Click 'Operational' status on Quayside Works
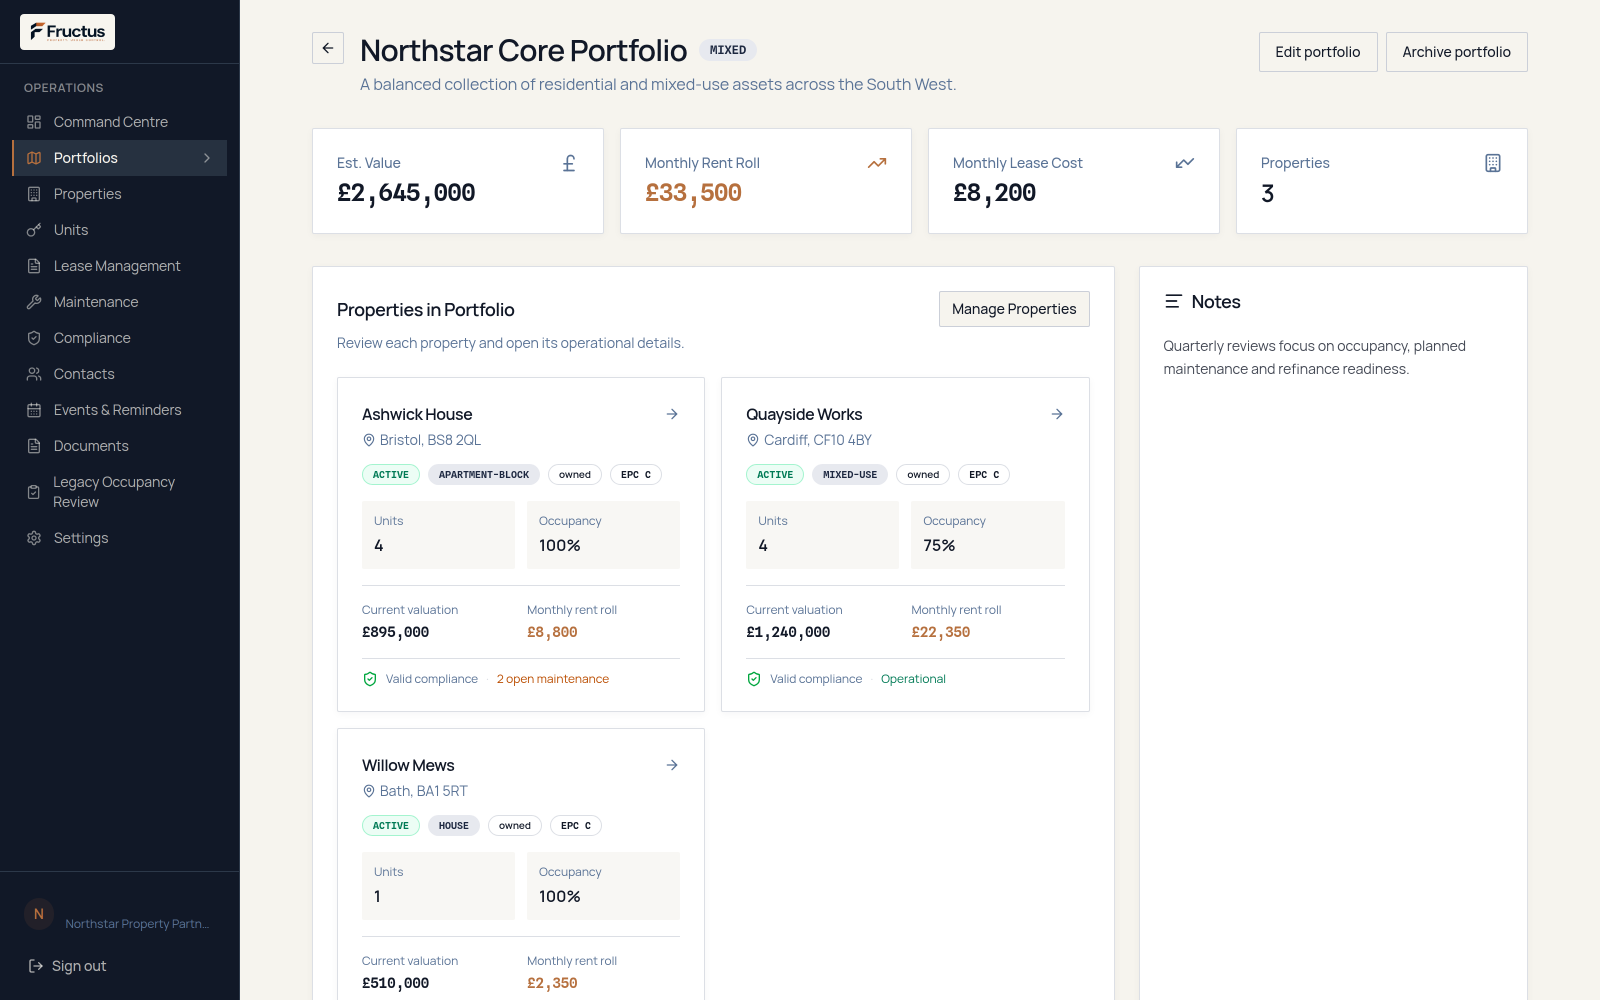The width and height of the screenshot is (1600, 1000). click(913, 679)
